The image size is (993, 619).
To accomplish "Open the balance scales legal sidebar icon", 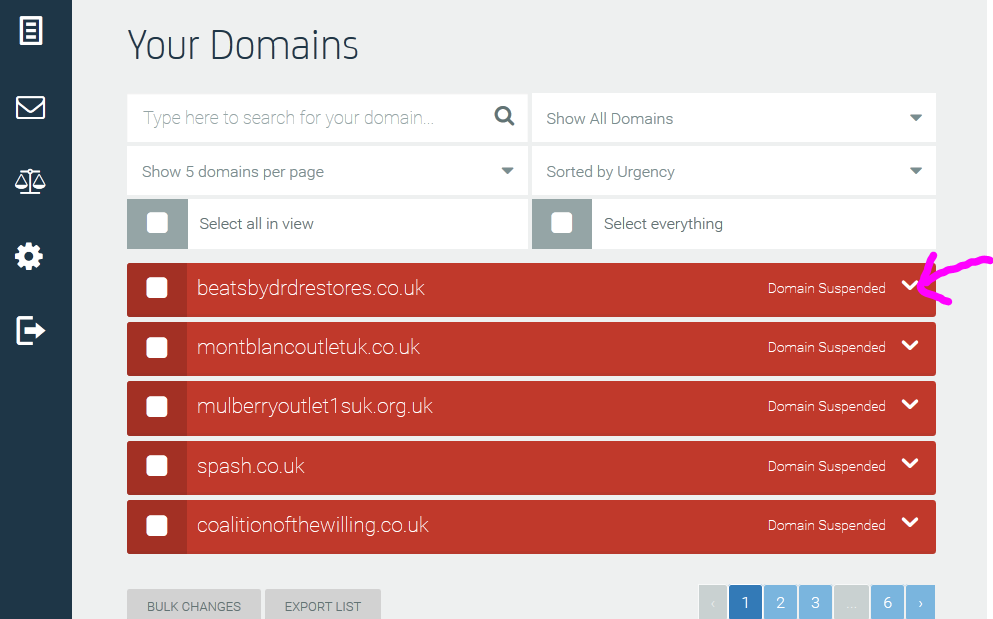I will 30,181.
